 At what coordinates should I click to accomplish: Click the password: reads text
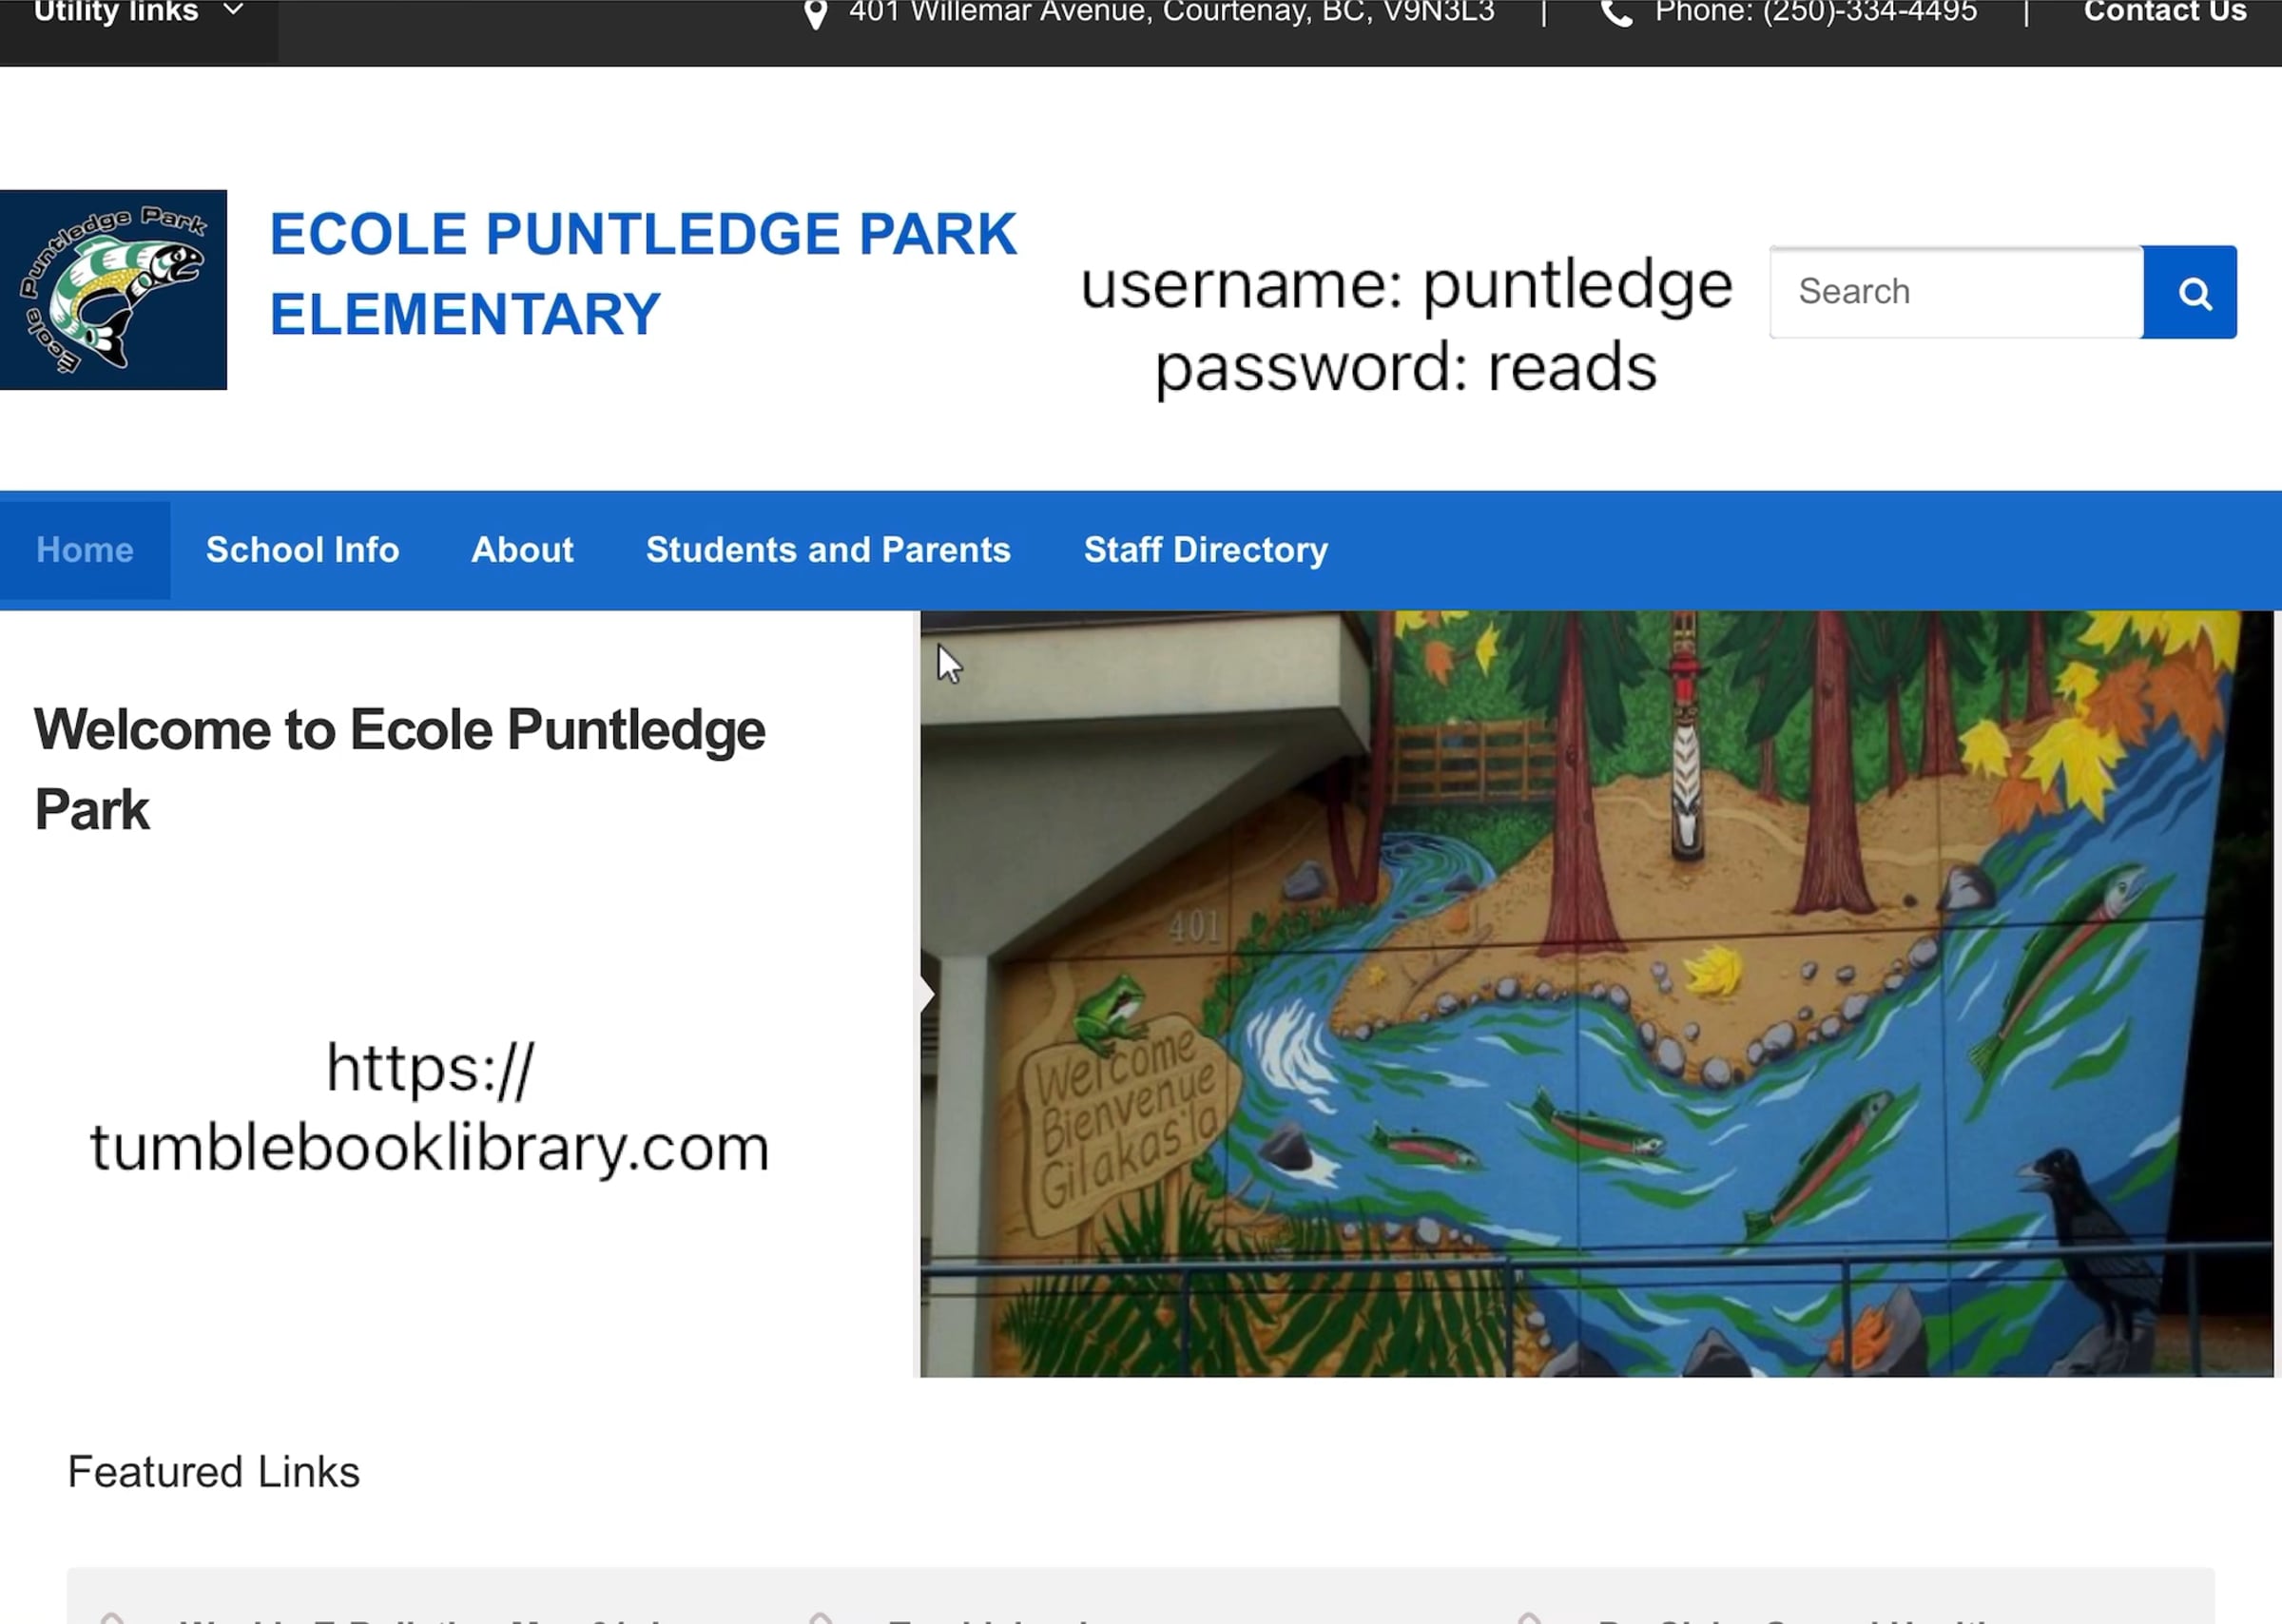pos(1406,368)
